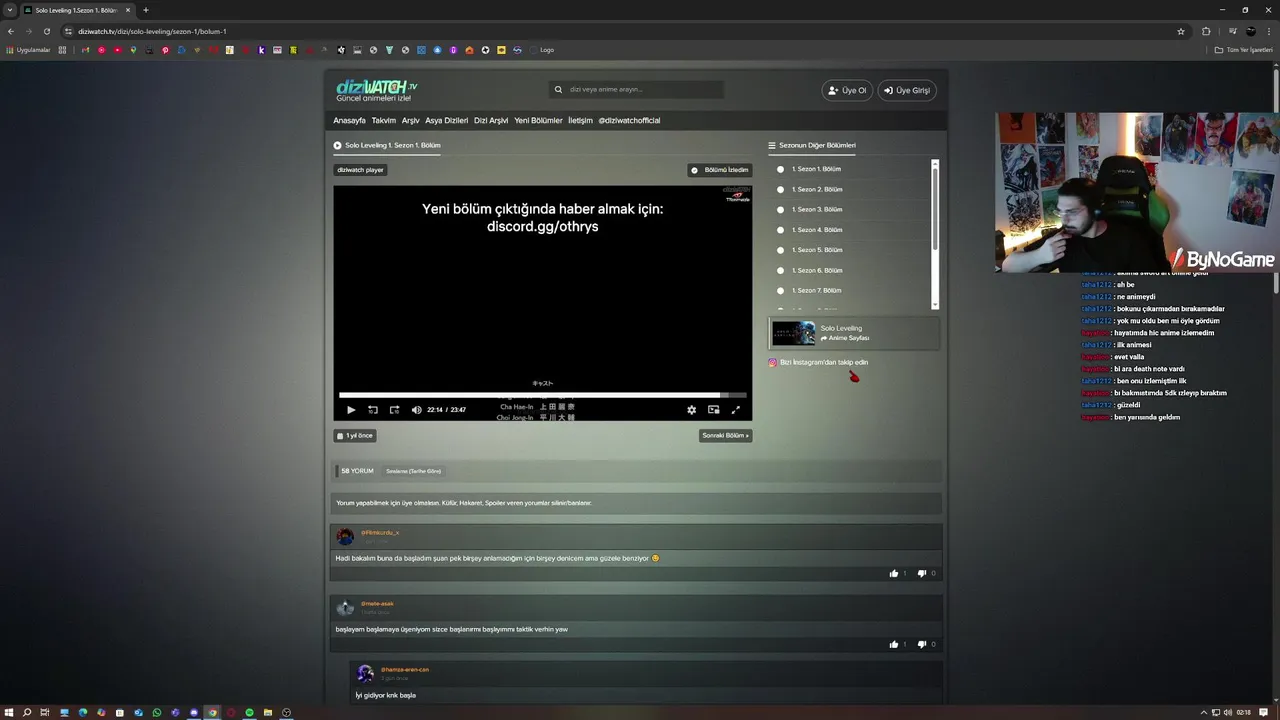
Task: Select 1. Sezon 2. Bölüm radio
Action: (781, 189)
